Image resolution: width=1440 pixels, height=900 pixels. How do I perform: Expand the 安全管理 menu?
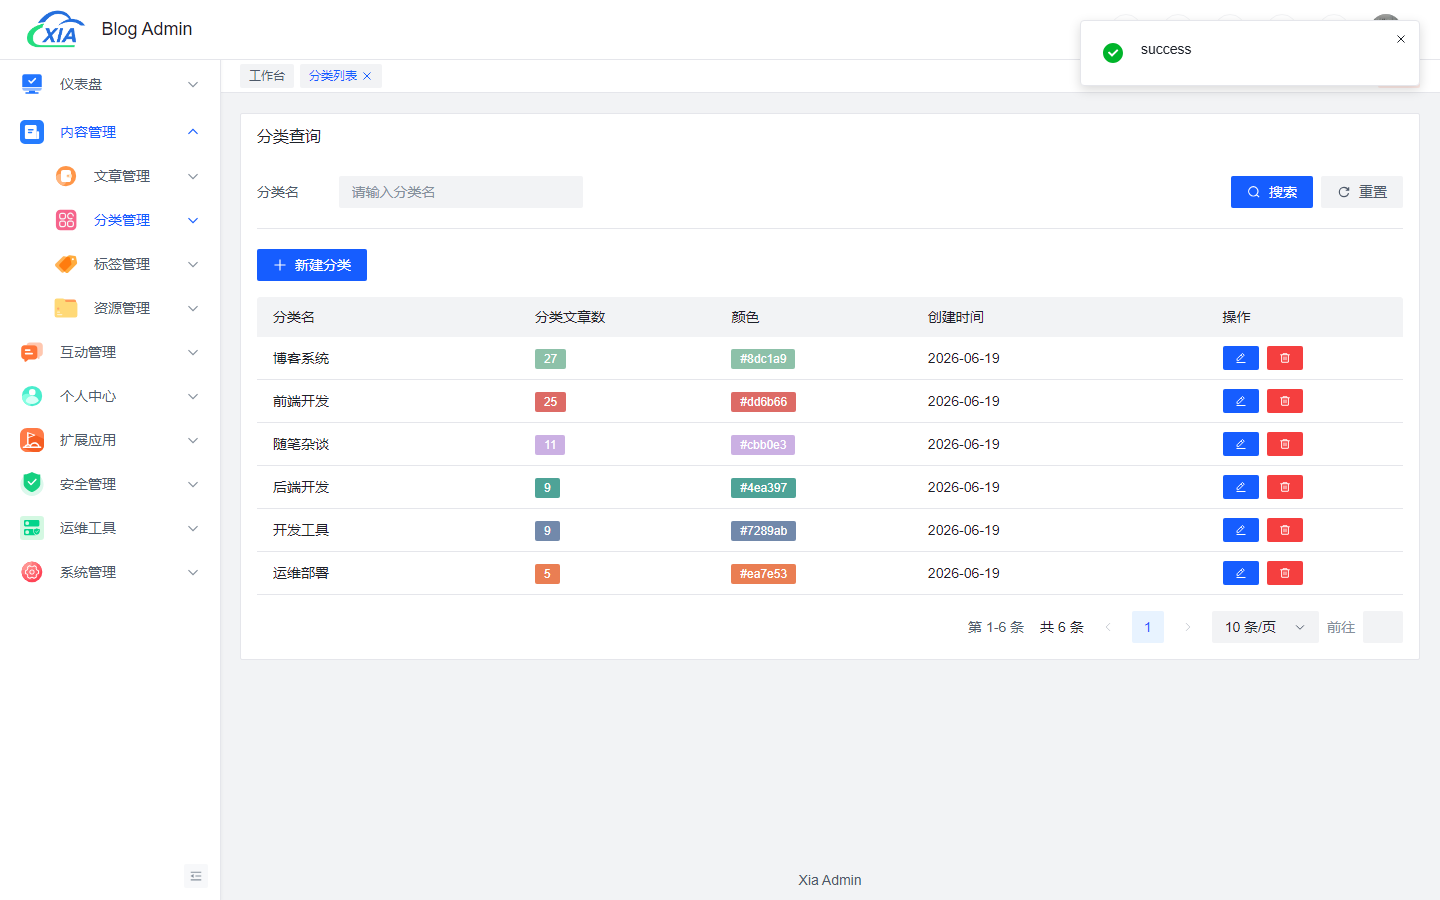193,484
